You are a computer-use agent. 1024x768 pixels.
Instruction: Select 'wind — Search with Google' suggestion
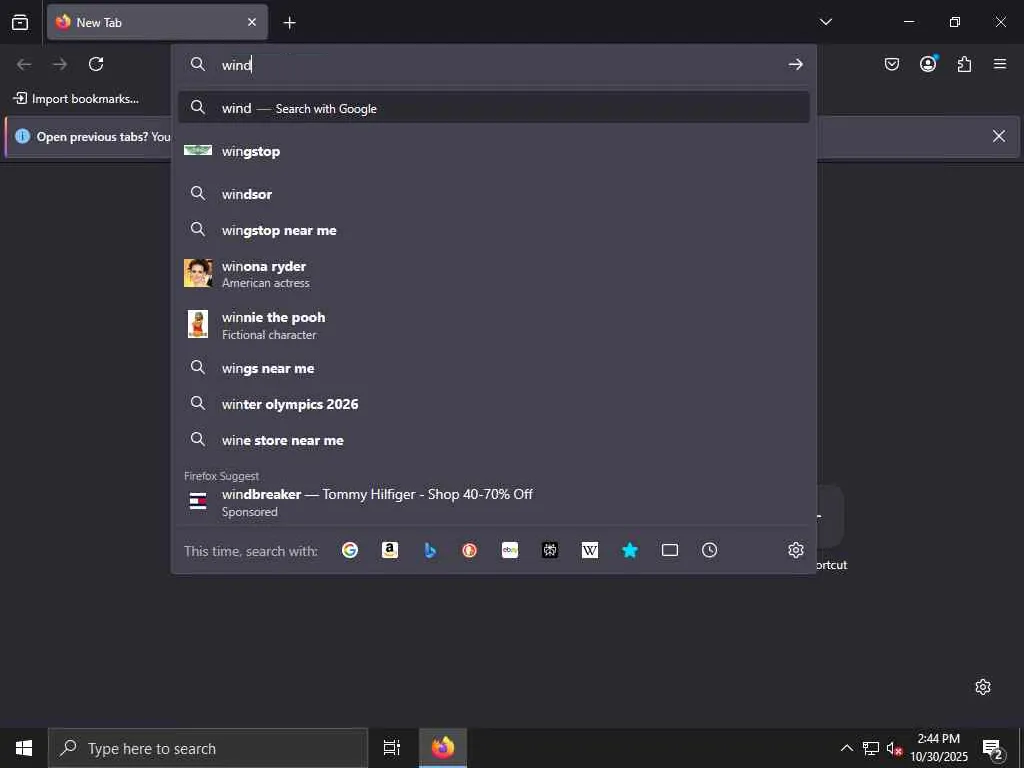494,108
